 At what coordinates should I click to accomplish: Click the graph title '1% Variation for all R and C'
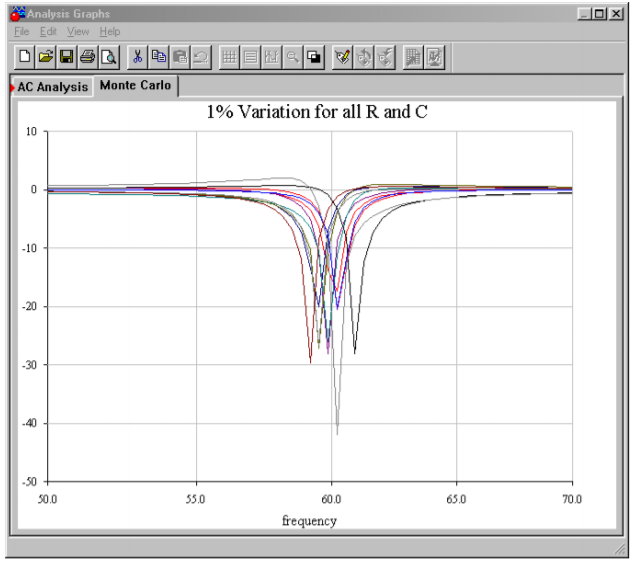(x=316, y=112)
